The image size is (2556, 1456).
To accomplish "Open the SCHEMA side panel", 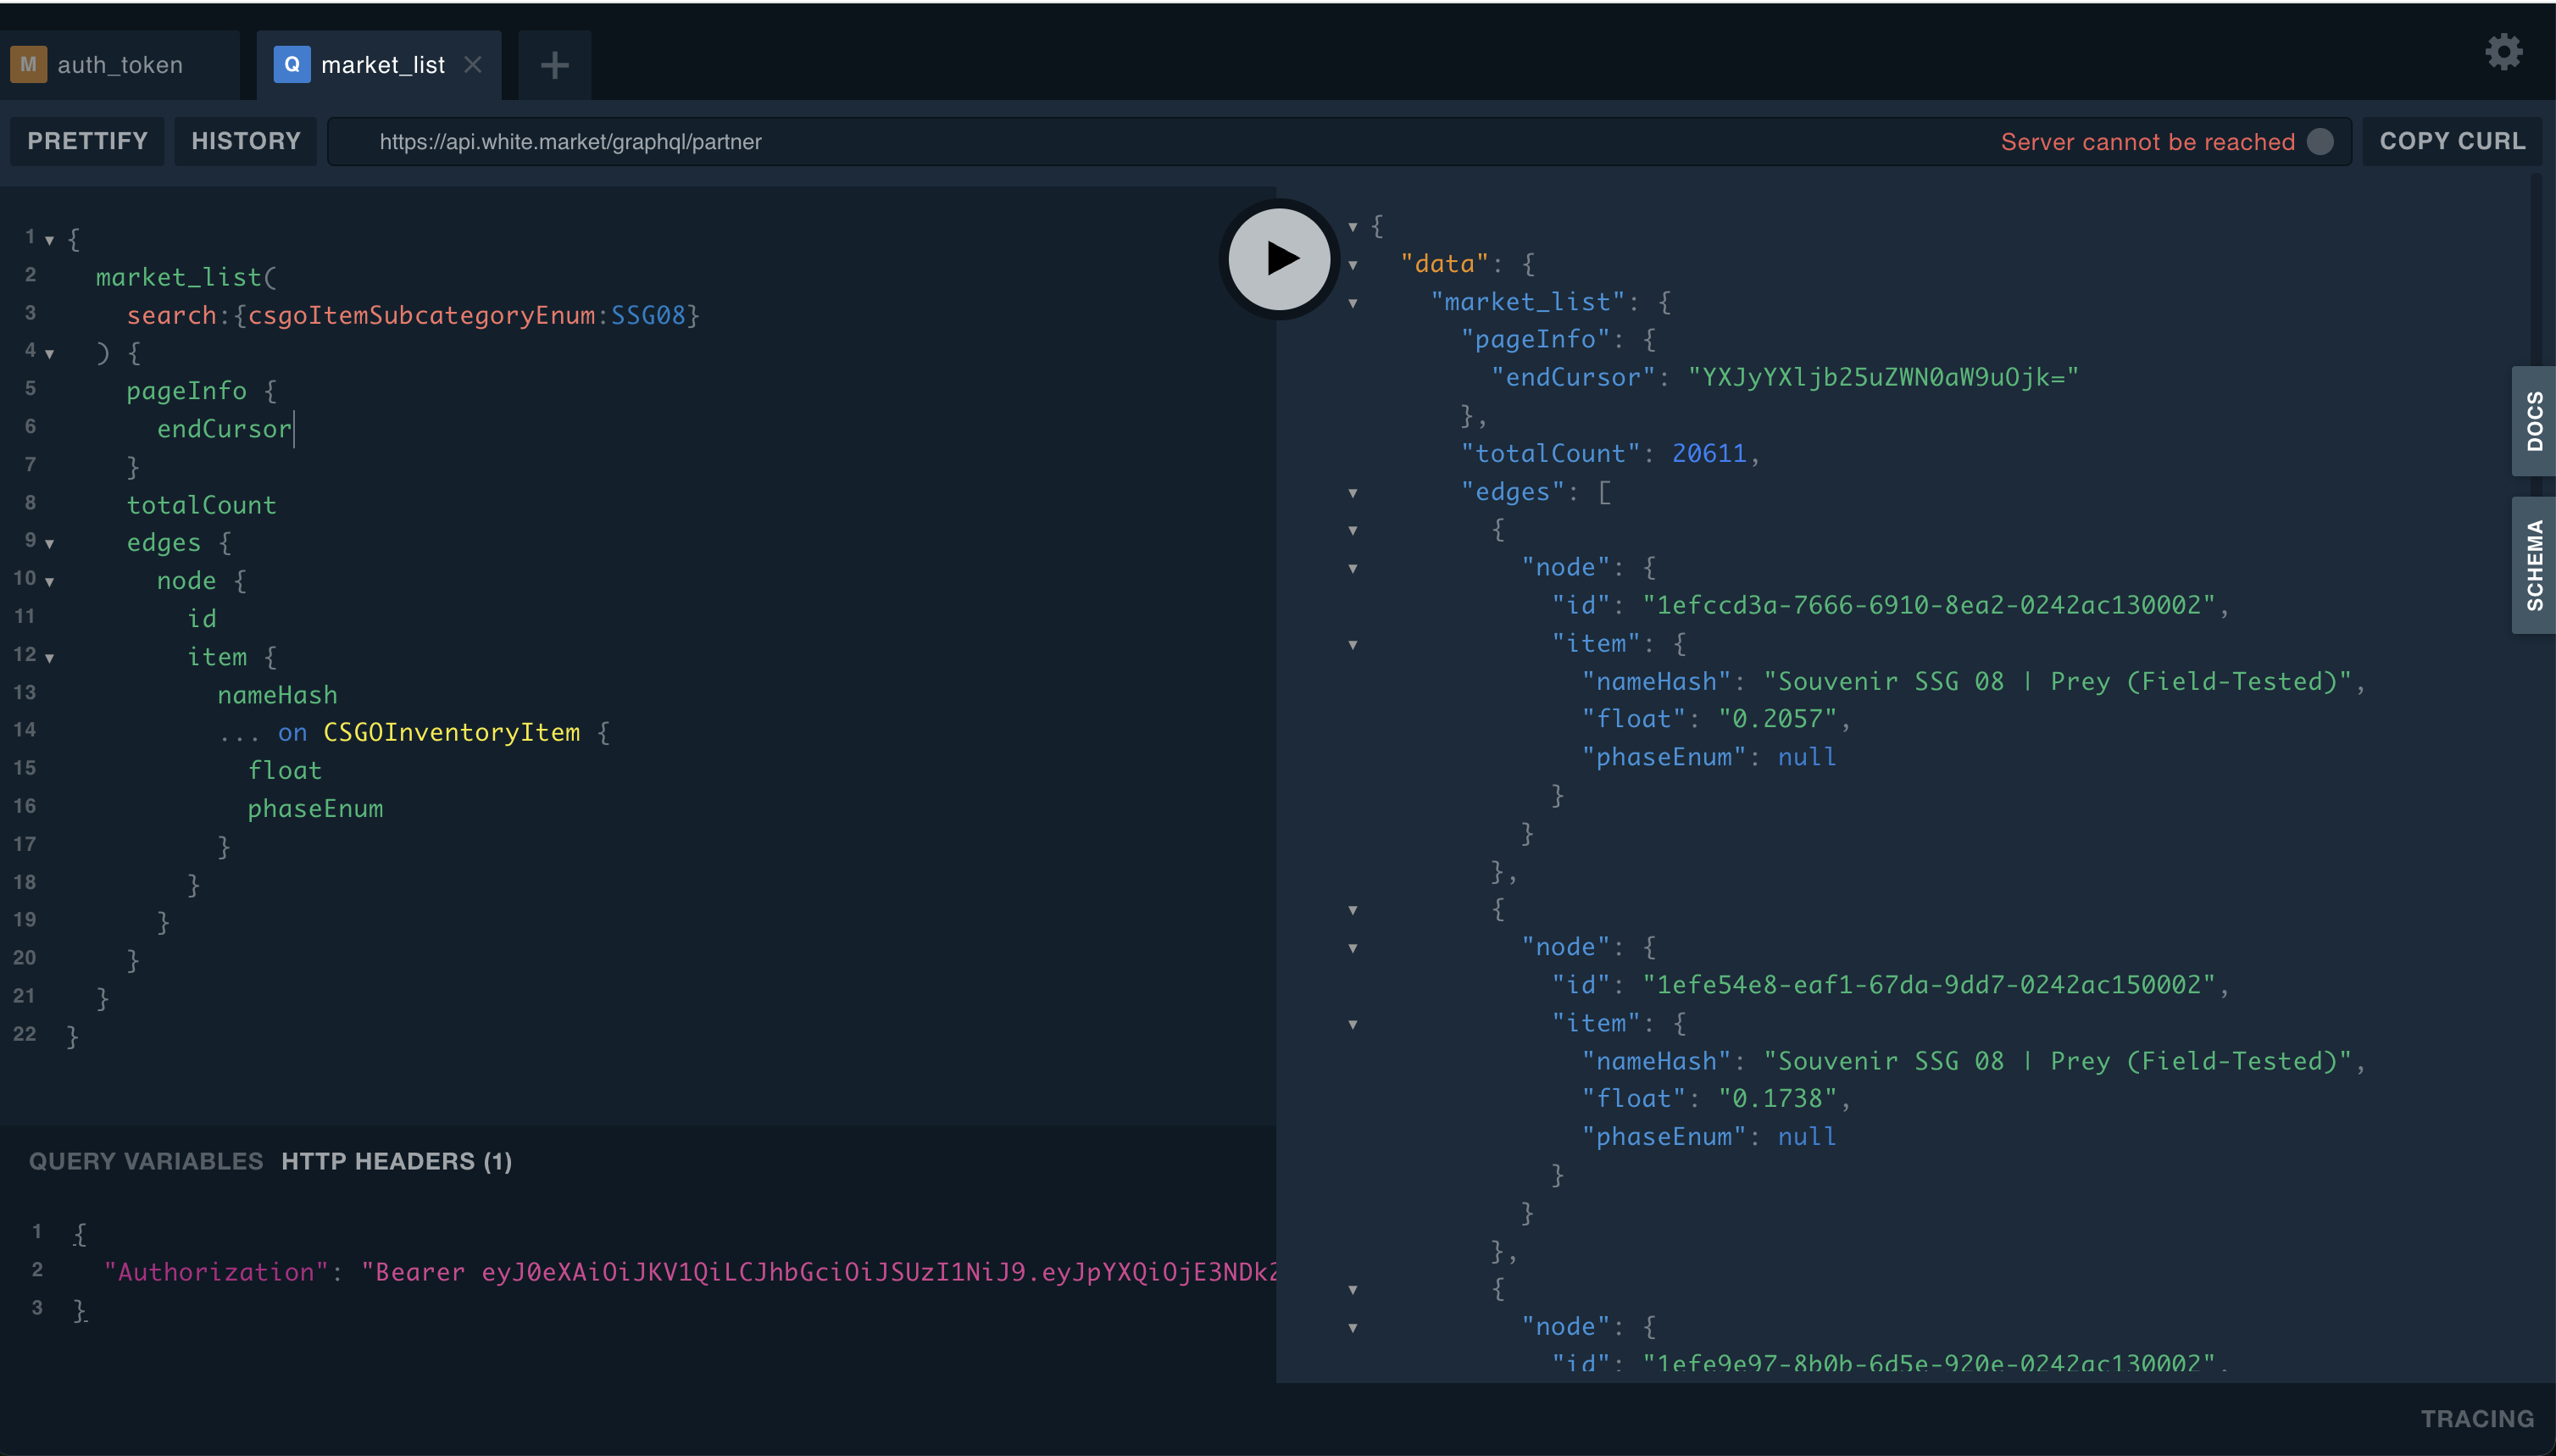I will [2534, 565].
